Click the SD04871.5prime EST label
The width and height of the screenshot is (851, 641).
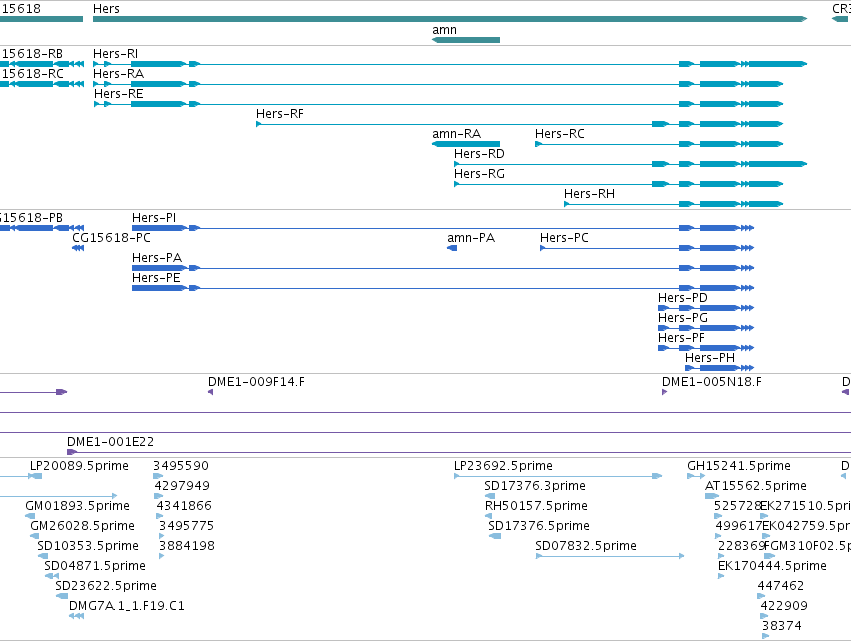95,567
